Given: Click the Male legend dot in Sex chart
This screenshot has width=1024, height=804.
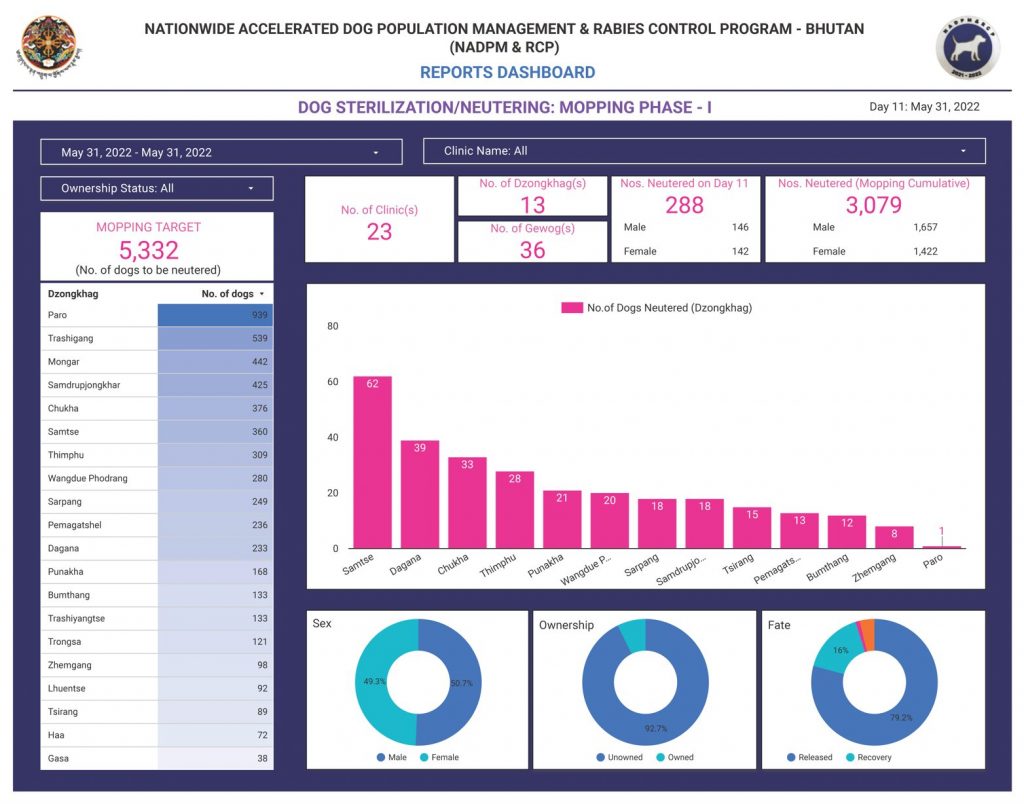Looking at the screenshot, I should pos(381,758).
